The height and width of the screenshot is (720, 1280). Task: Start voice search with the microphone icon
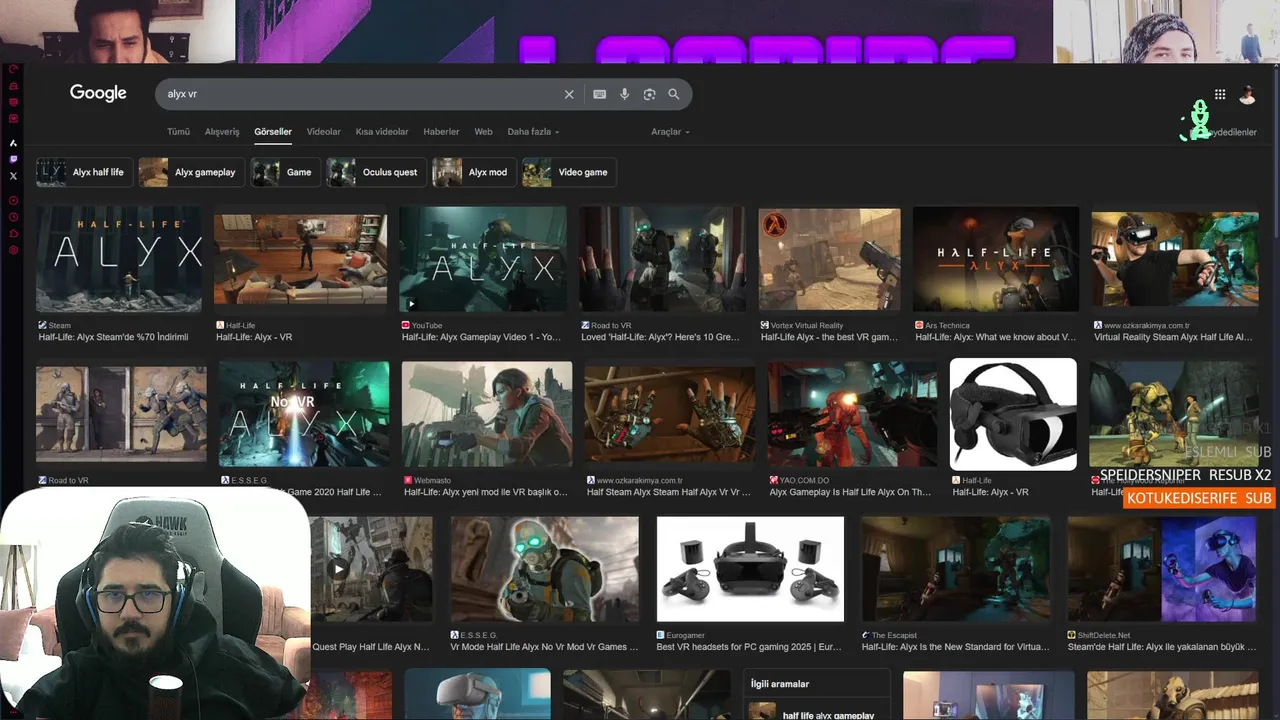coord(625,94)
